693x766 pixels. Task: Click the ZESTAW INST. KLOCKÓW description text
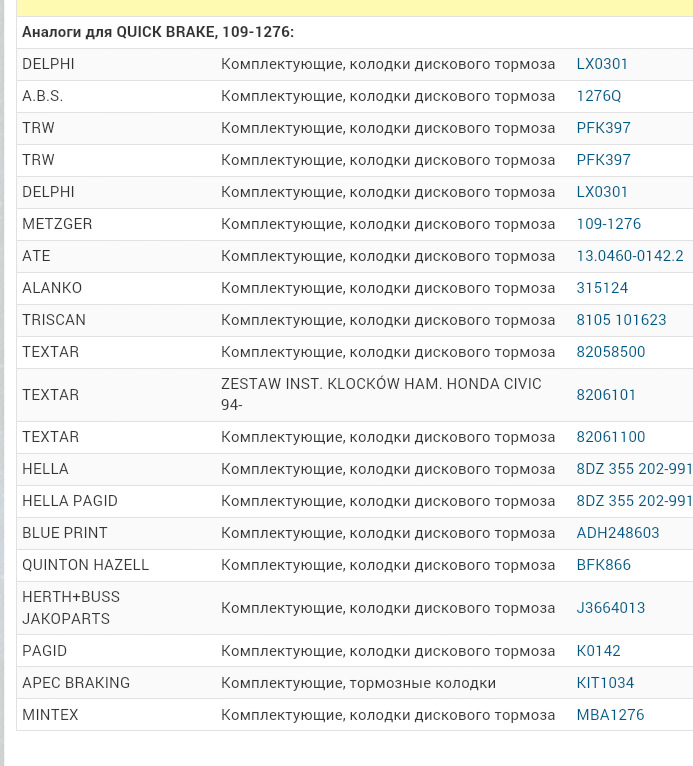point(381,394)
